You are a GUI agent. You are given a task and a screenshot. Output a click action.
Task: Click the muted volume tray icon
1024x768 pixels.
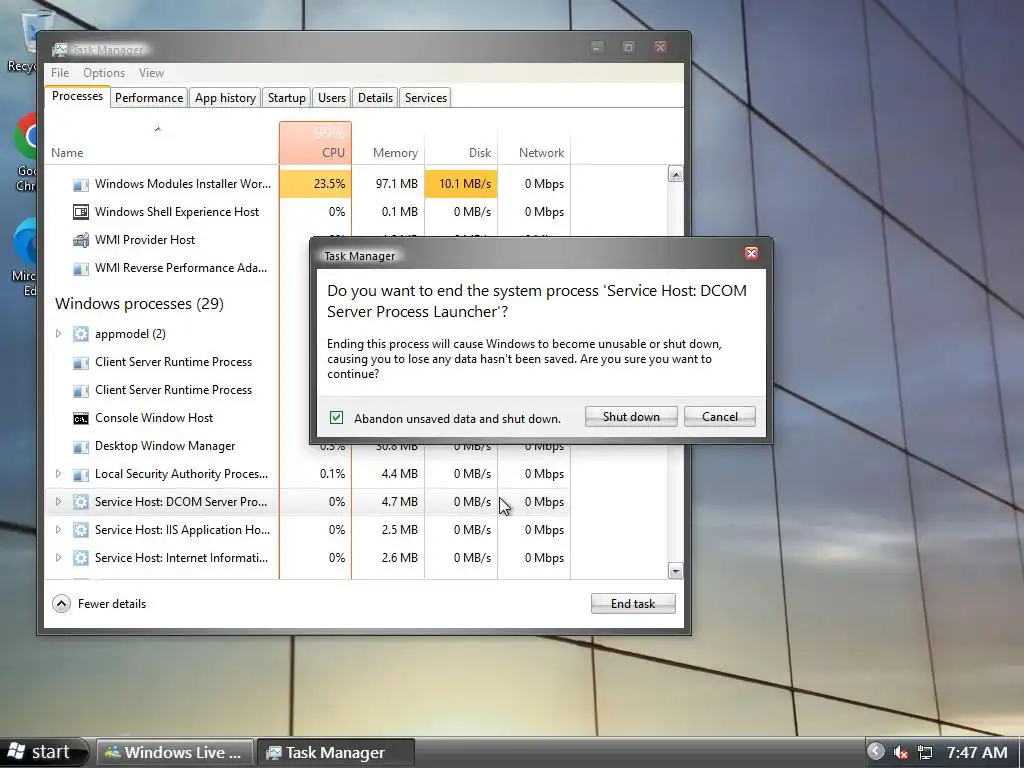(x=901, y=753)
